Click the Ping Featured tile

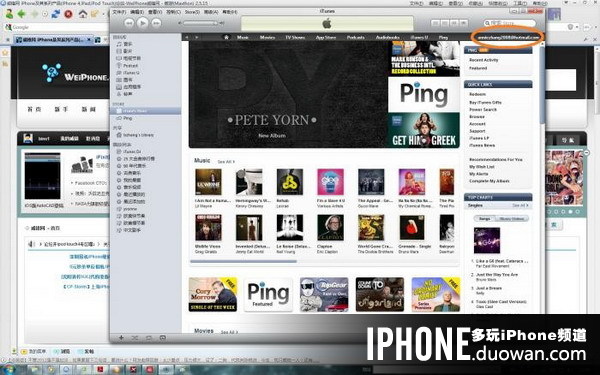[x=268, y=294]
